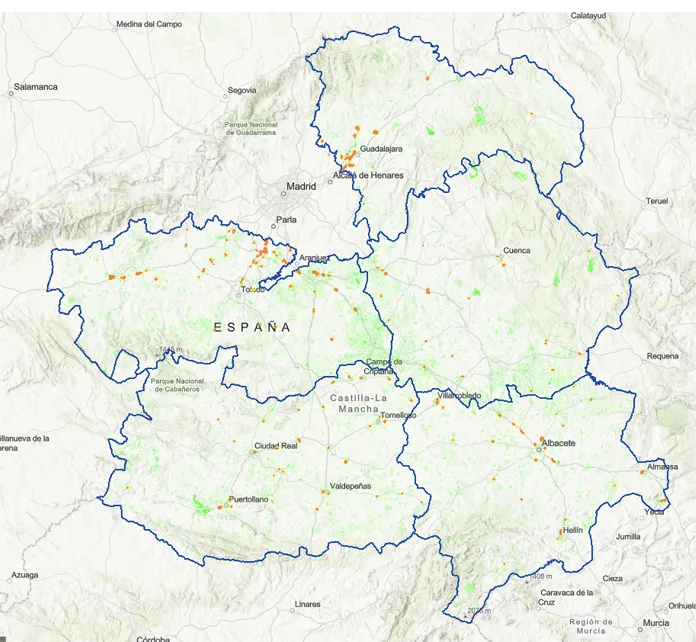Click the Guadalajara city label

pyautogui.click(x=381, y=149)
